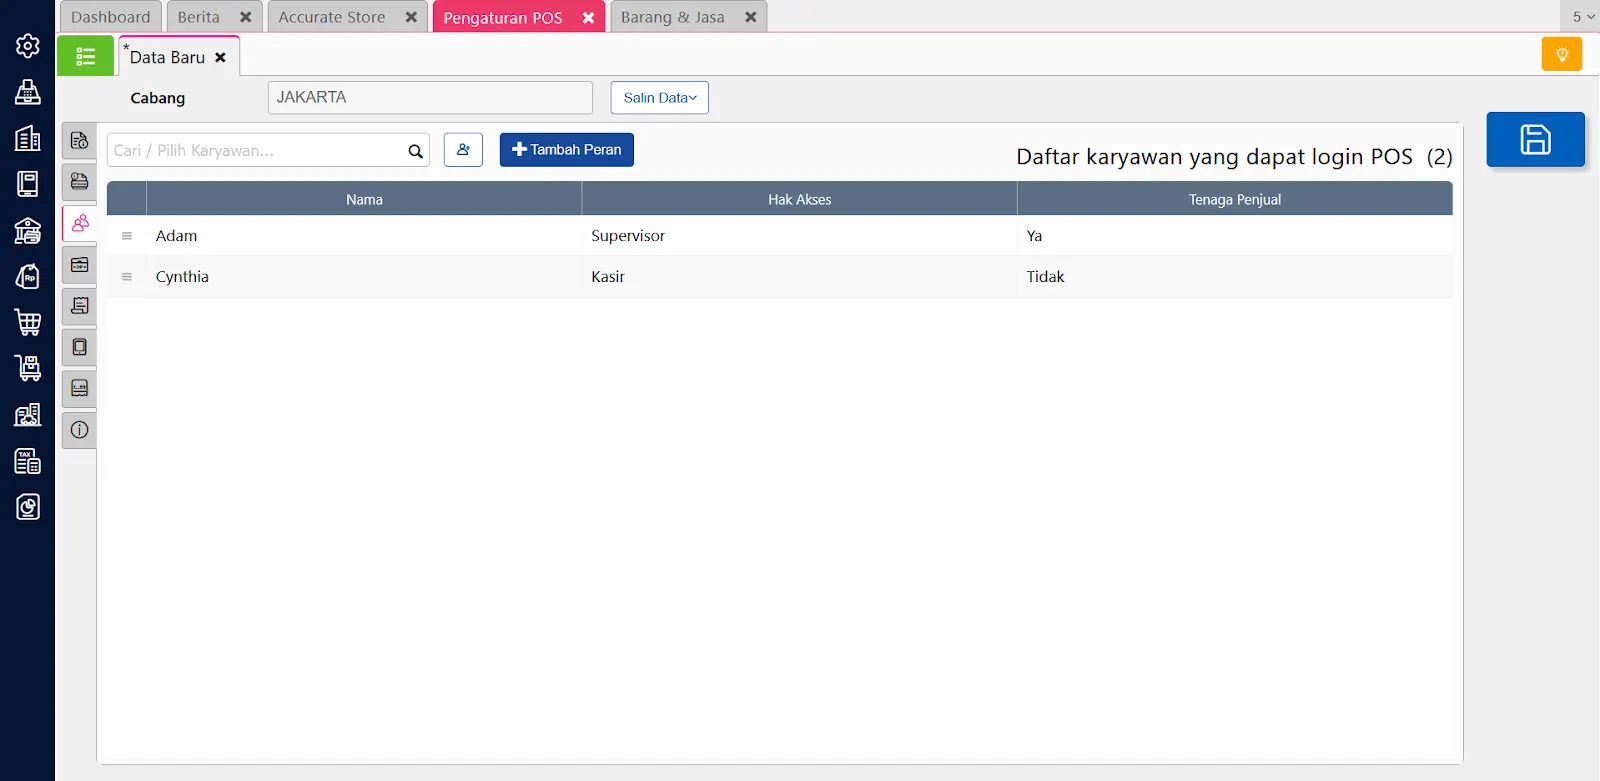Open the pie chart reports icon

[x=28, y=507]
